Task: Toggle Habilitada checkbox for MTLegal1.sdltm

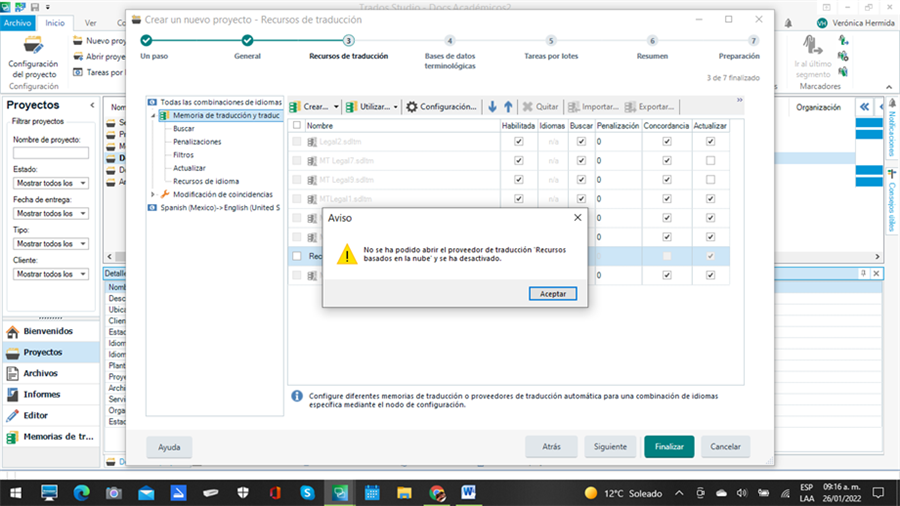Action: pyautogui.click(x=518, y=198)
